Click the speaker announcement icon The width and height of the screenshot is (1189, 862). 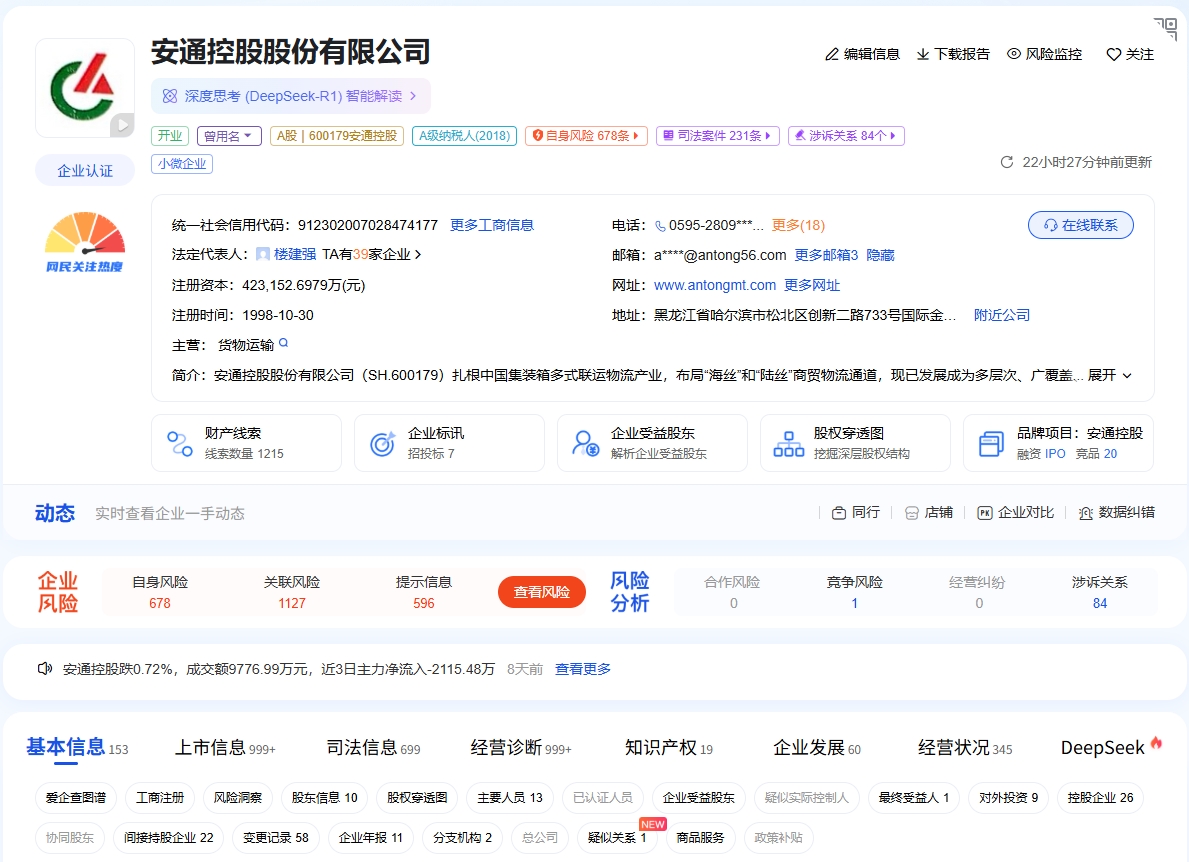[45, 669]
